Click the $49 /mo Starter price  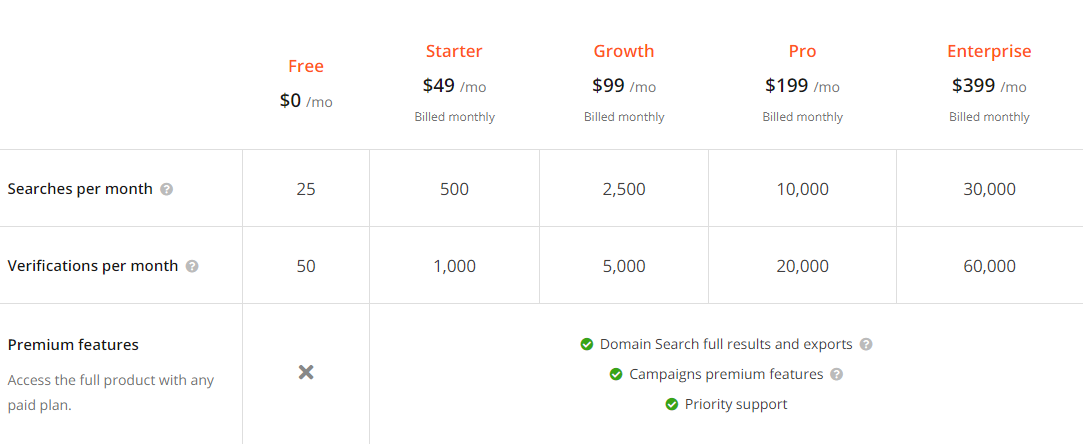(x=455, y=86)
